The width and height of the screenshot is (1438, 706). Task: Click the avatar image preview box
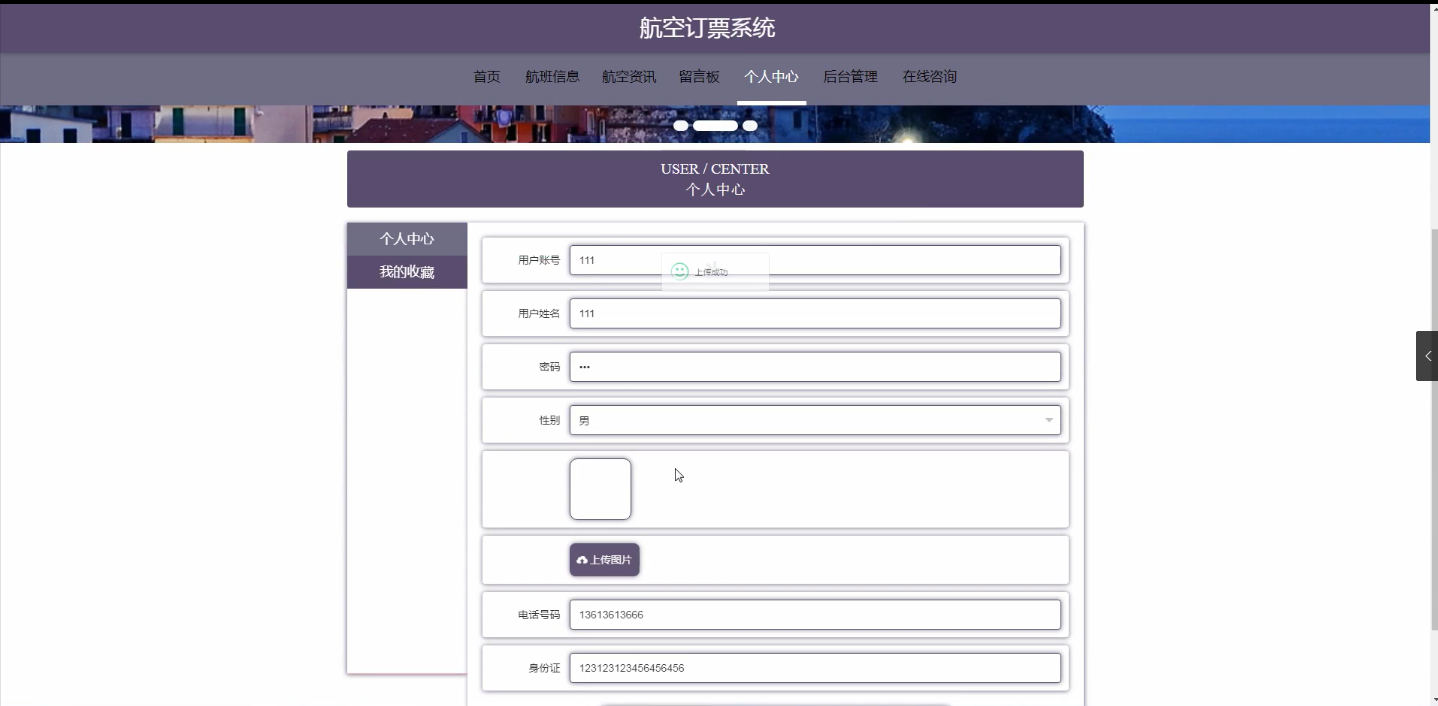[x=600, y=489]
